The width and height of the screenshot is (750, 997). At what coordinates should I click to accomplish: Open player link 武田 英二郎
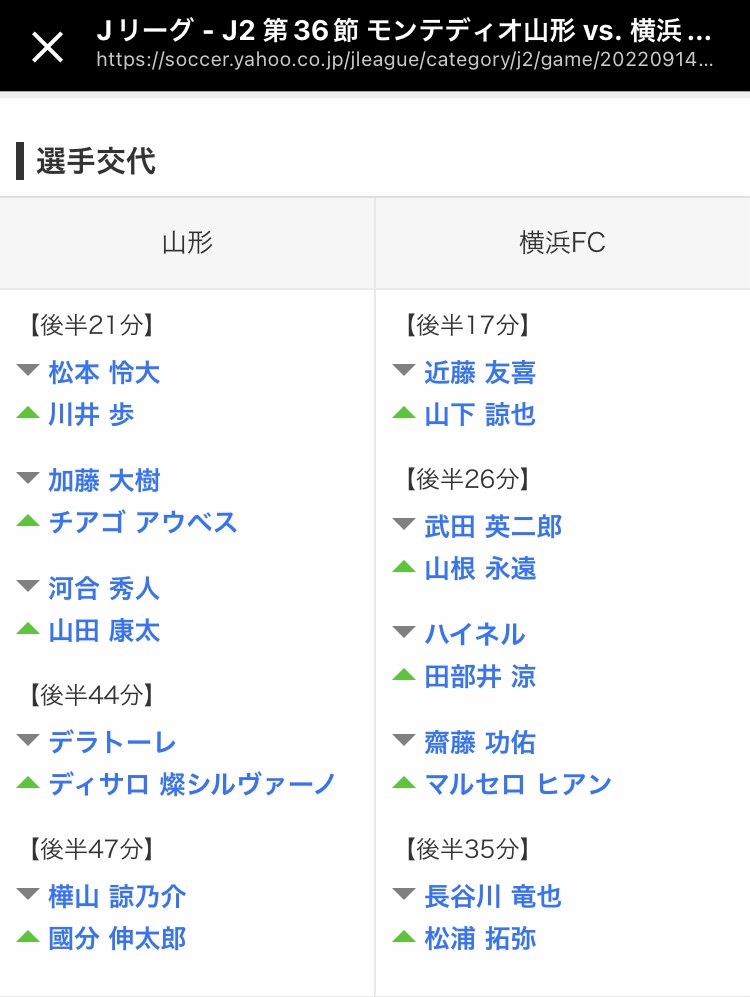click(493, 526)
